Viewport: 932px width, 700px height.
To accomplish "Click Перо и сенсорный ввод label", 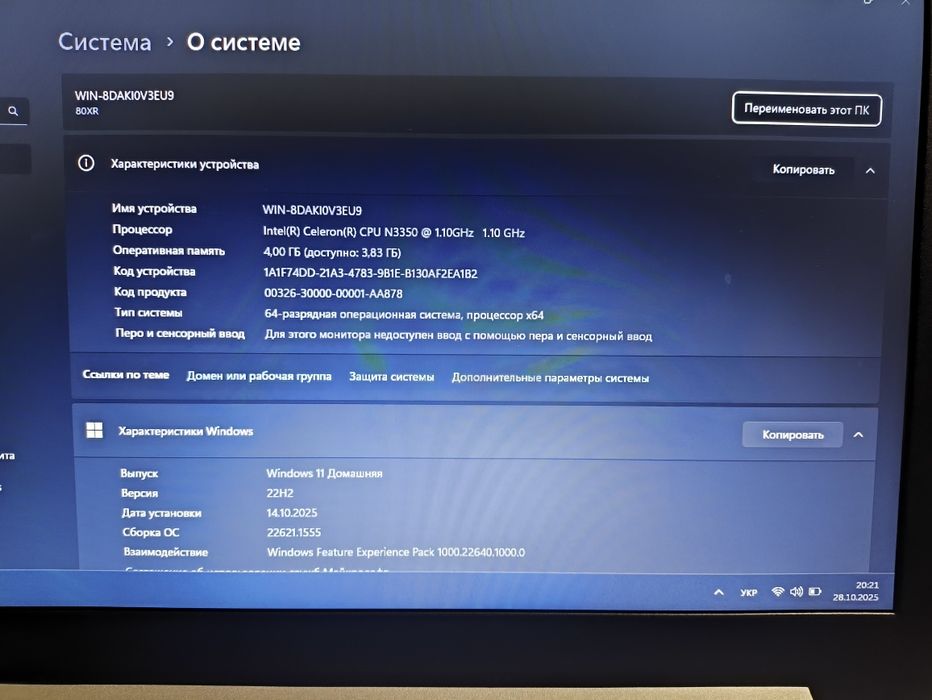I will click(180, 333).
